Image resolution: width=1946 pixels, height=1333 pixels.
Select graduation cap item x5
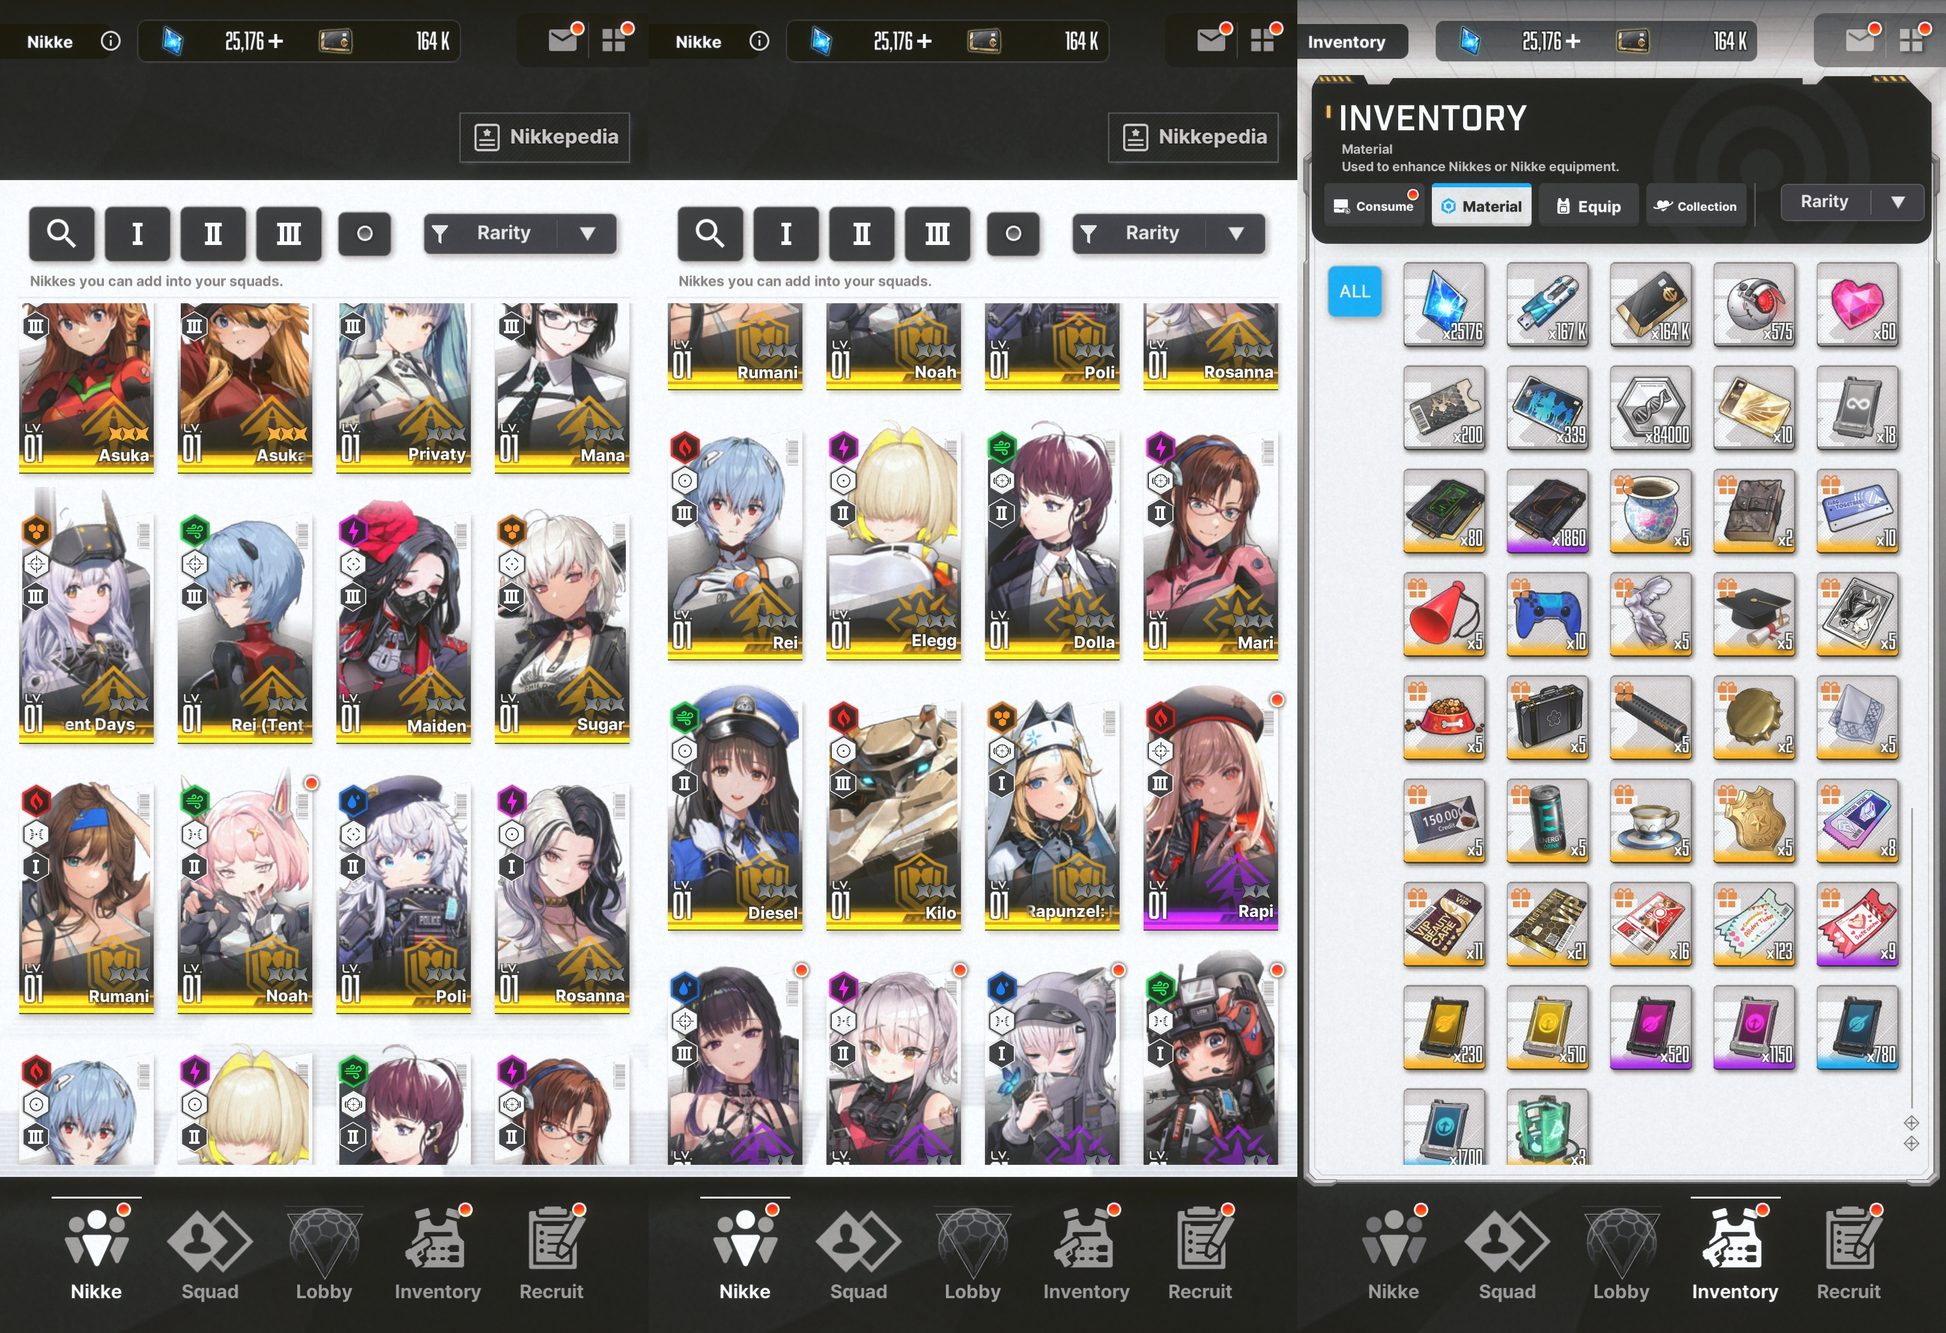1754,614
